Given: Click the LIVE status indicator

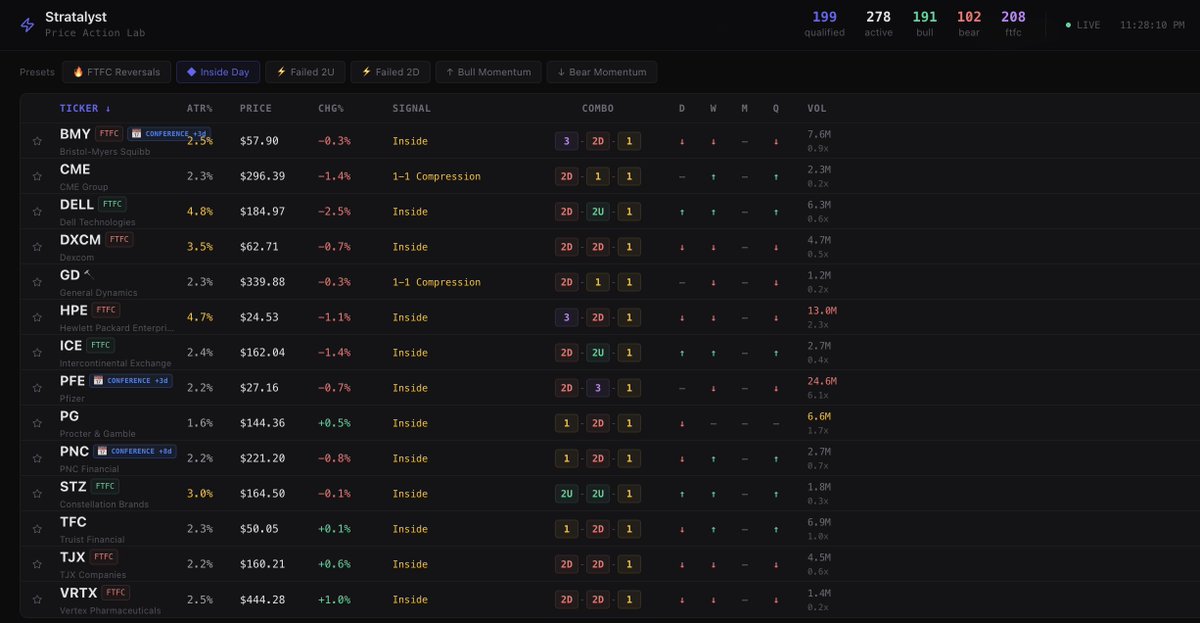Looking at the screenshot, I should [x=1083, y=25].
